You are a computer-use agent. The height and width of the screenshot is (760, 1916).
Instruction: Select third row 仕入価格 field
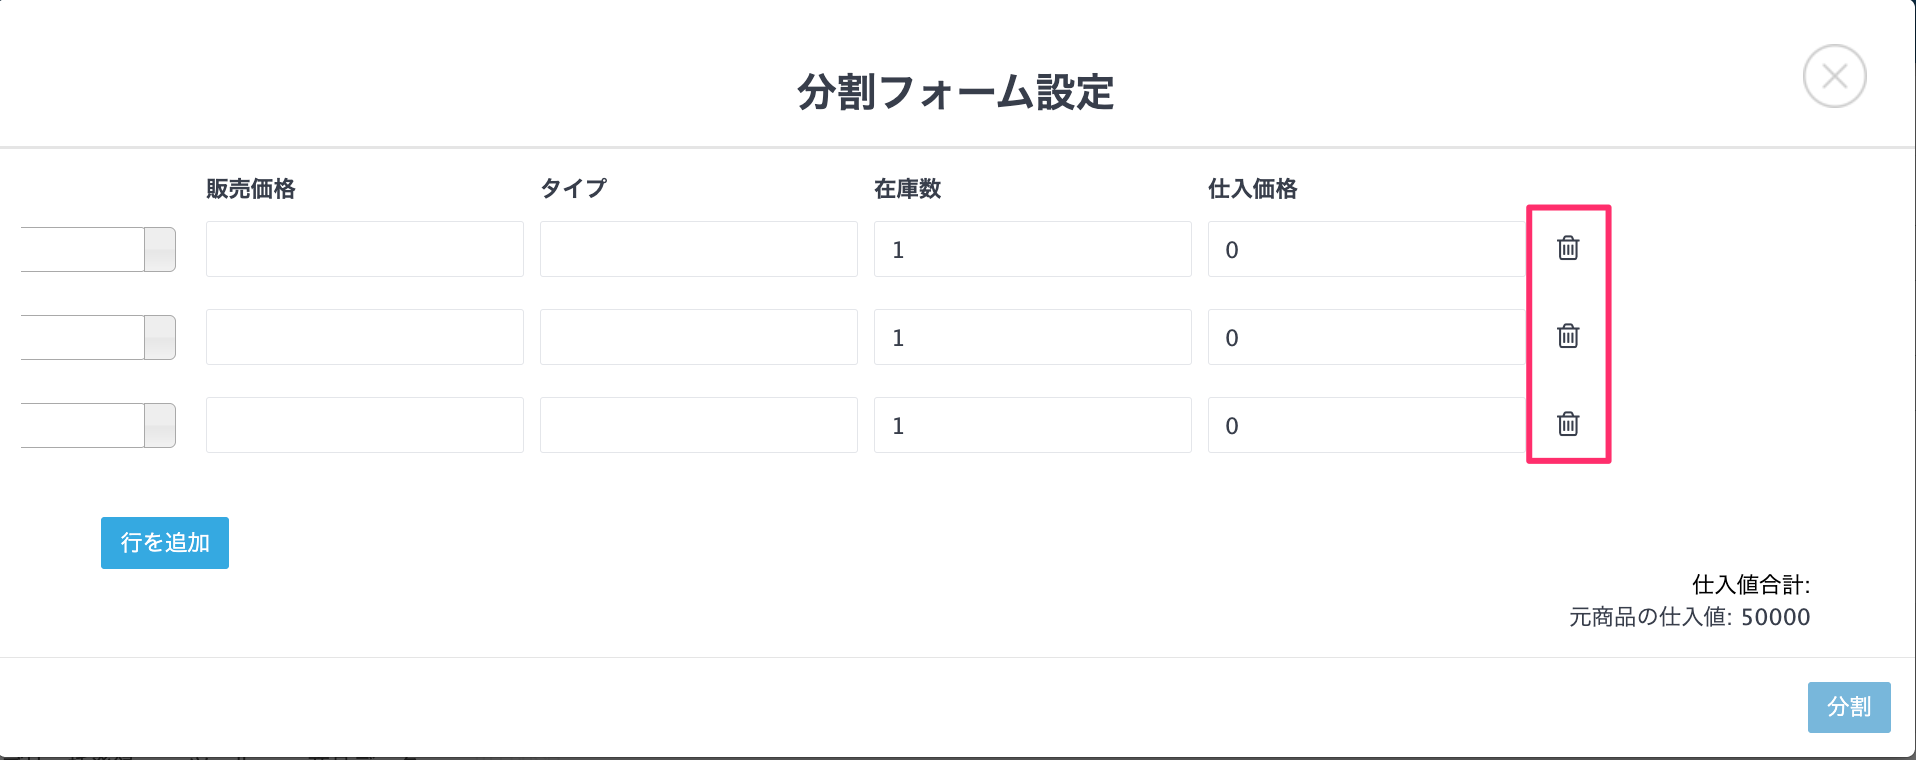[1367, 425]
